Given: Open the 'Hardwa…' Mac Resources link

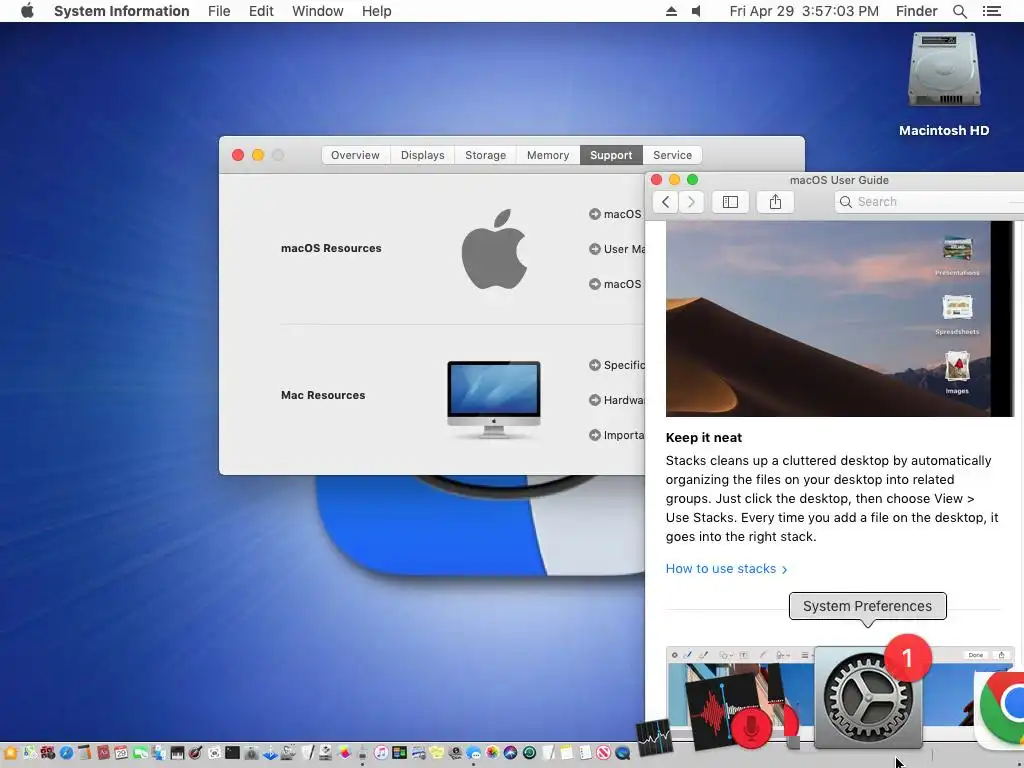Looking at the screenshot, I should [616, 400].
